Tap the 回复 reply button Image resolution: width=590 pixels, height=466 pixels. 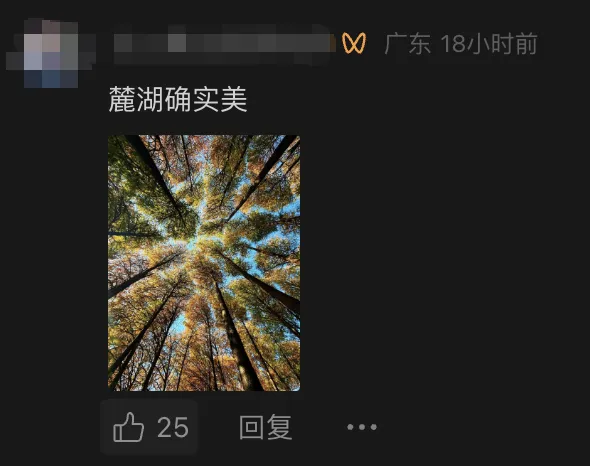(x=265, y=427)
